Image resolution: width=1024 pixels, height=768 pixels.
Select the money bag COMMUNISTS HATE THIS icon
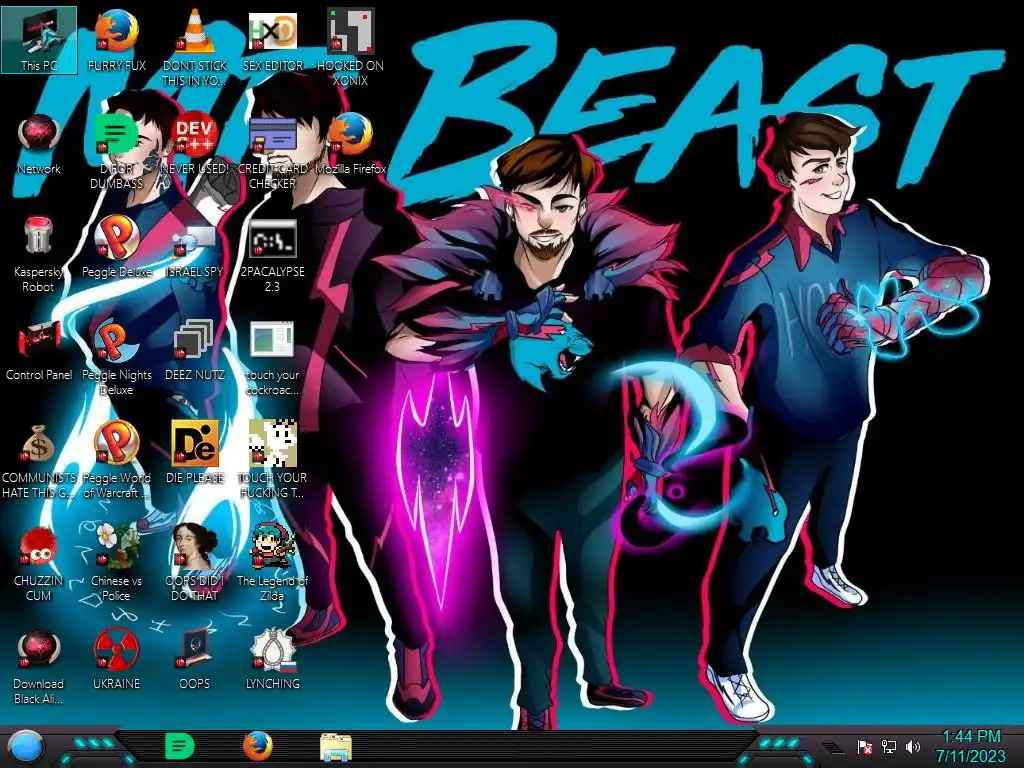click(39, 460)
